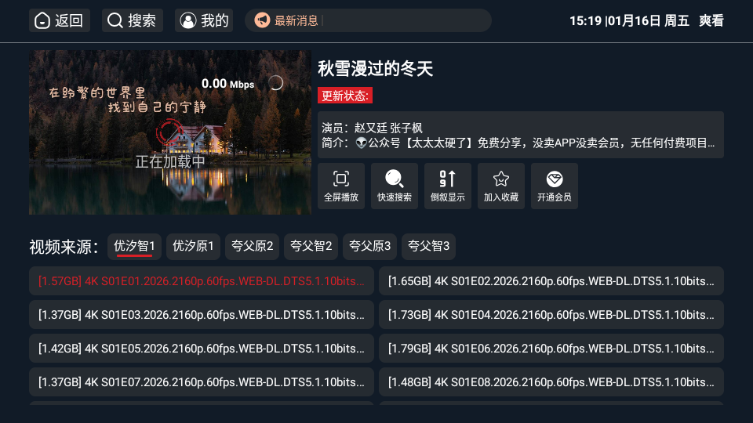Image resolution: width=753 pixels, height=423 pixels.
Task: Play episode S01E08 [1.48GB]
Action: click(x=551, y=382)
